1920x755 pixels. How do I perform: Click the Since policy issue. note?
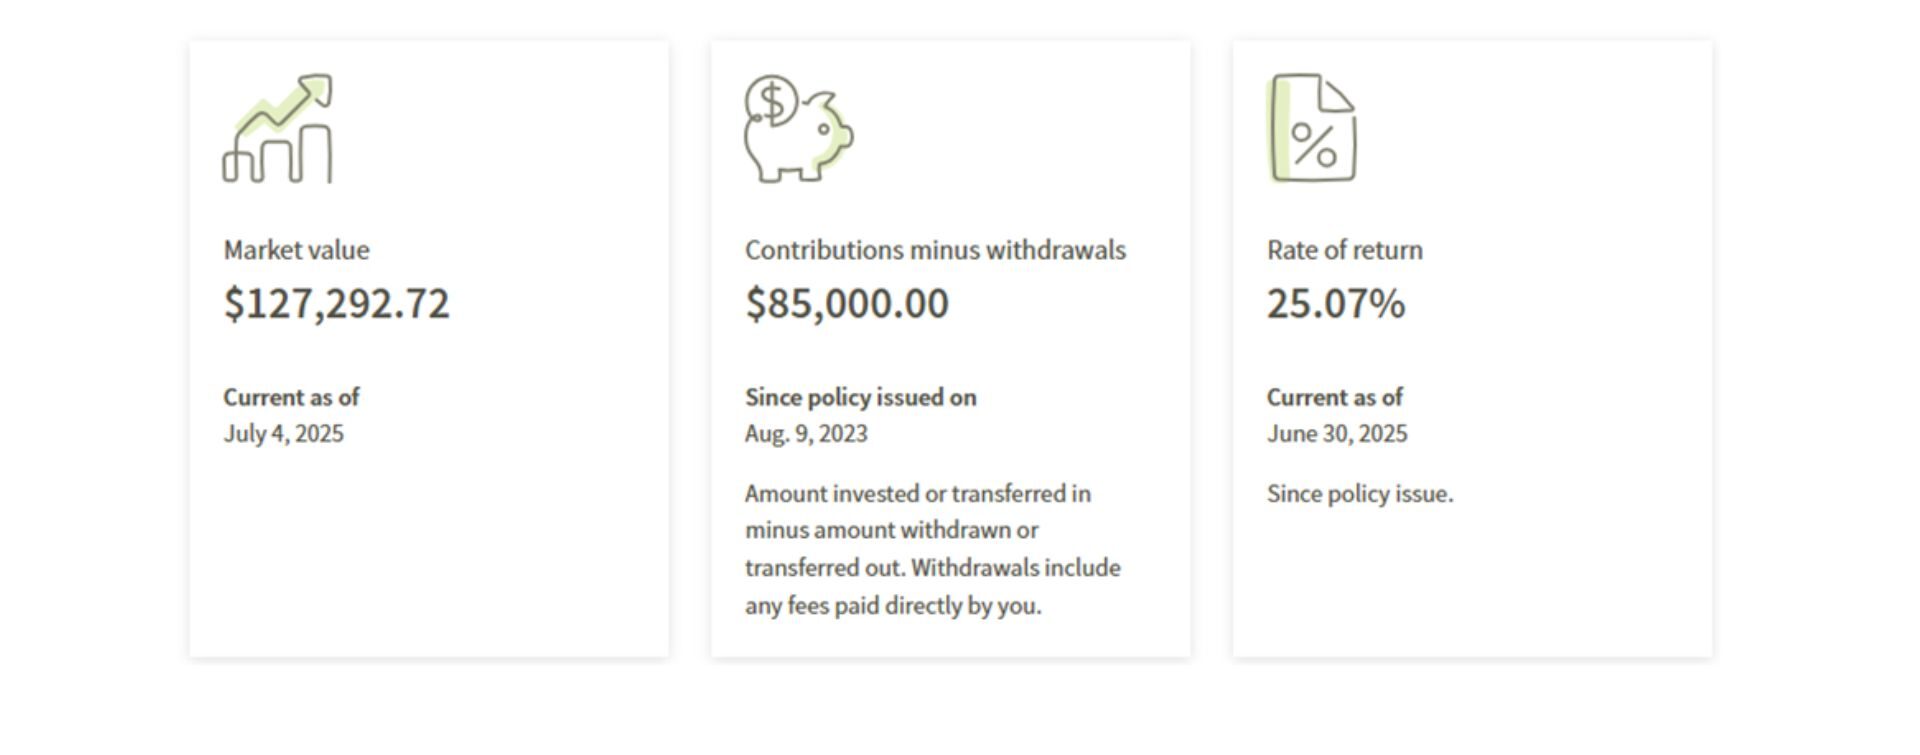coord(1360,494)
